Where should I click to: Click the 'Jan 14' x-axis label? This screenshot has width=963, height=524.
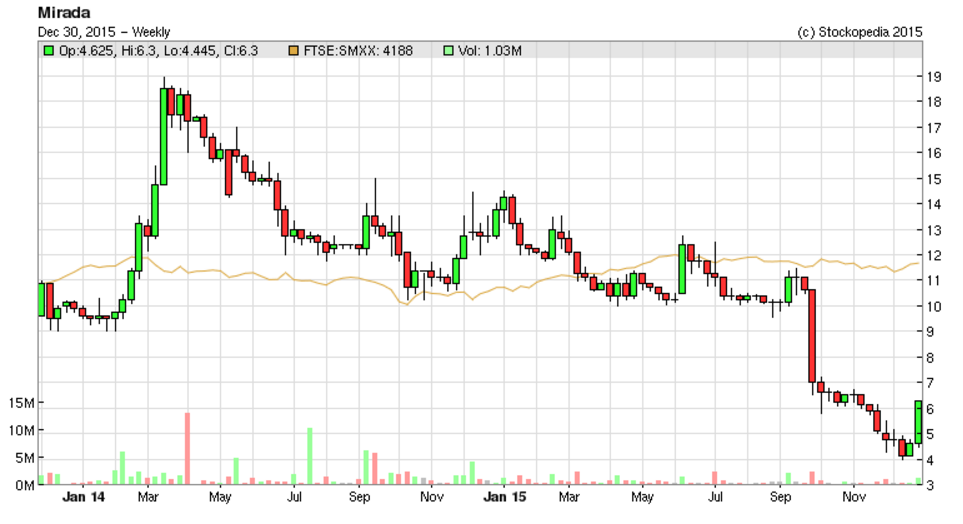(x=84, y=497)
